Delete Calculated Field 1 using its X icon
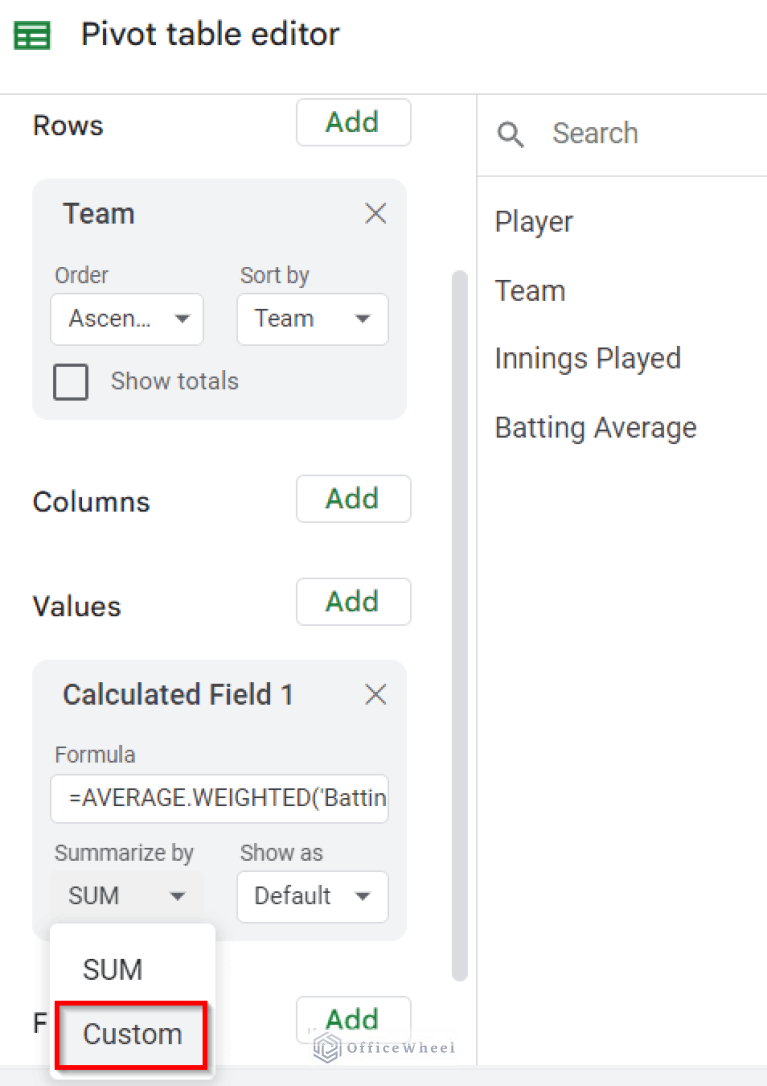The width and height of the screenshot is (767, 1086). tap(375, 694)
